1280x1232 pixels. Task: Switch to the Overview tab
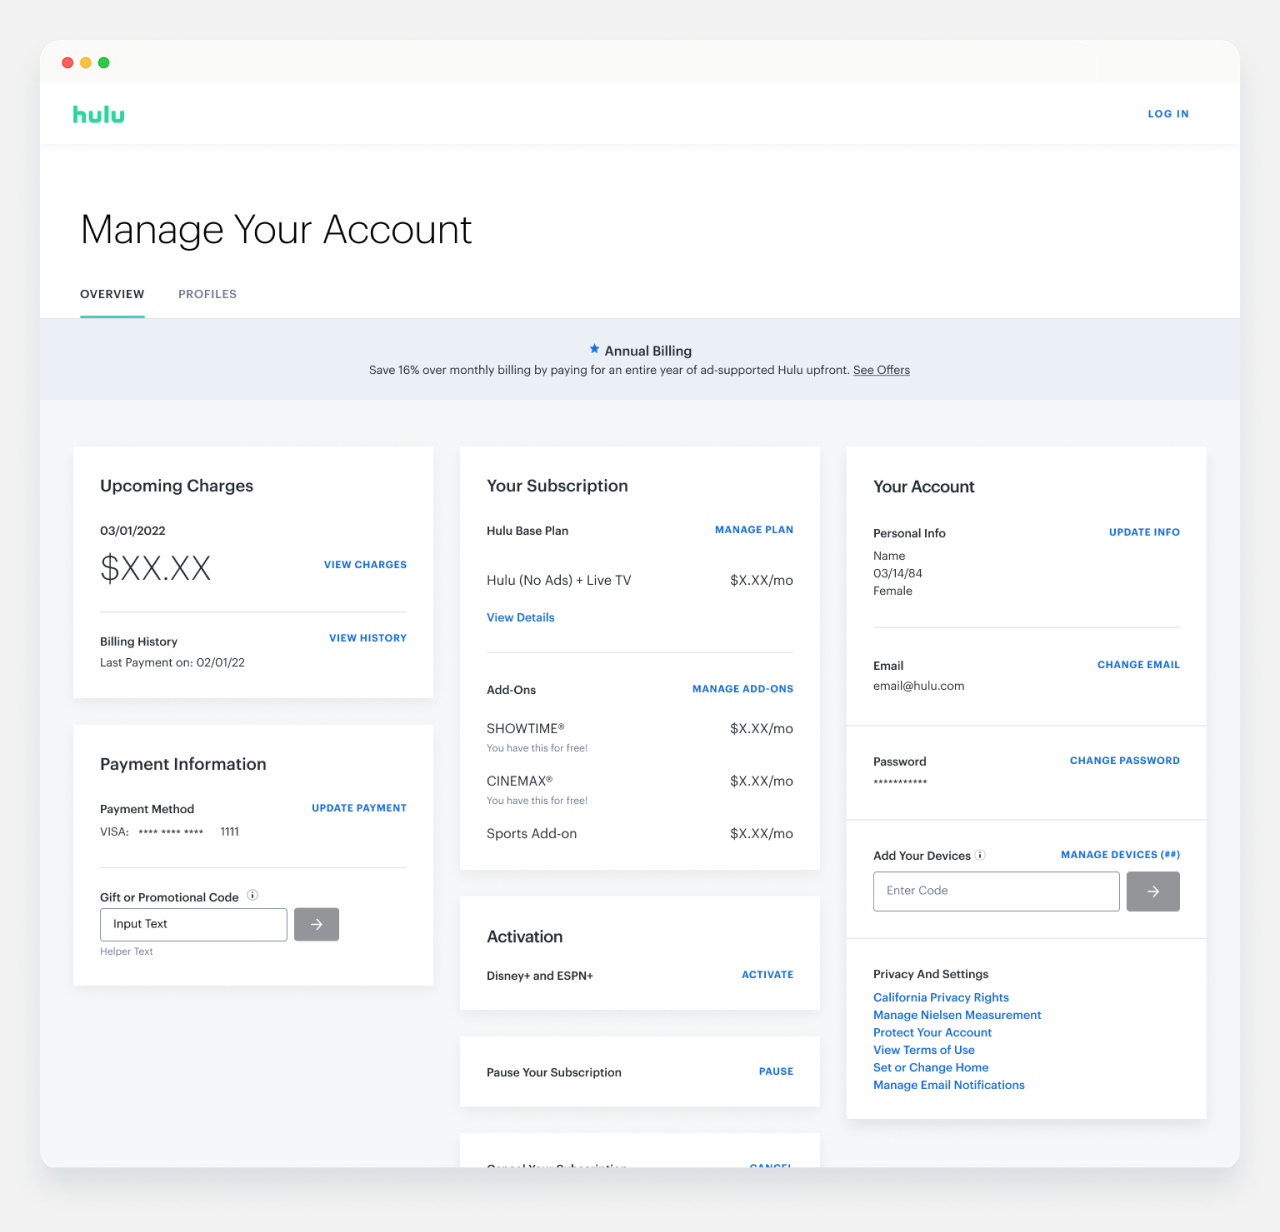(x=112, y=294)
